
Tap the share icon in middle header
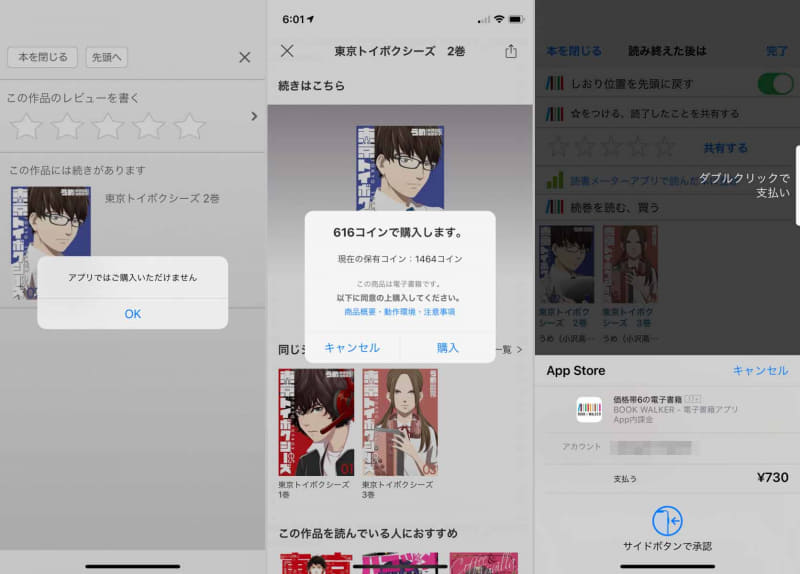coord(511,51)
